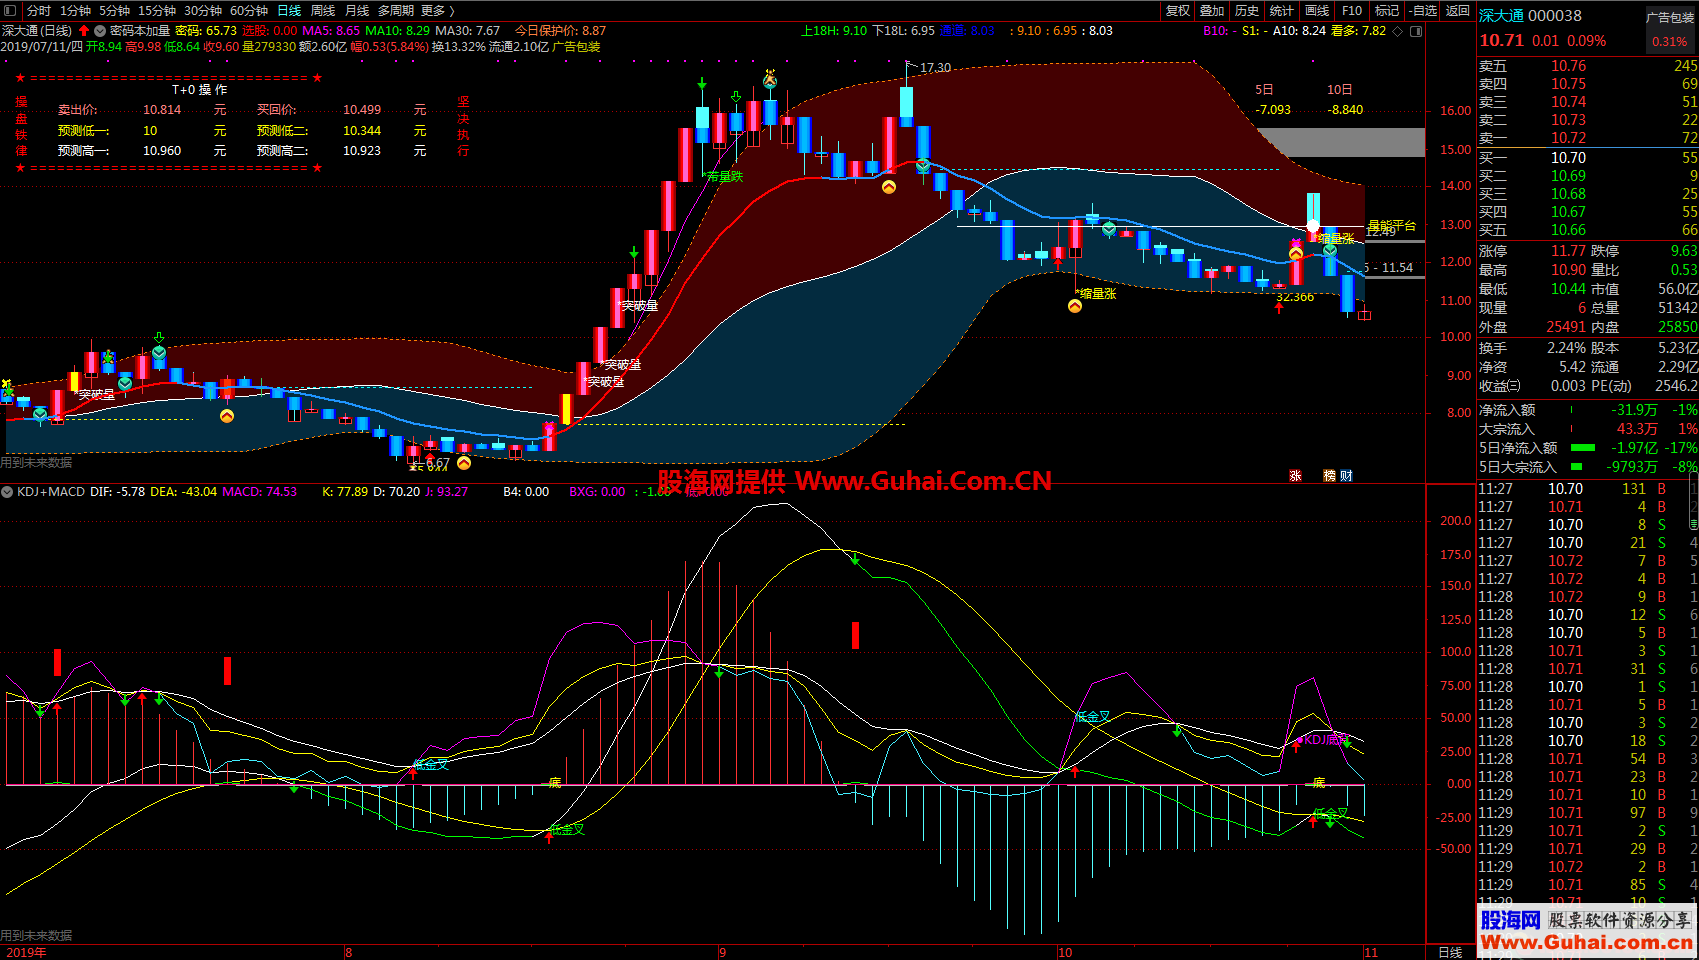Viewport: 1699px width, 960px height.
Task: Click the 32.366 price annotation
Action: click(1295, 297)
